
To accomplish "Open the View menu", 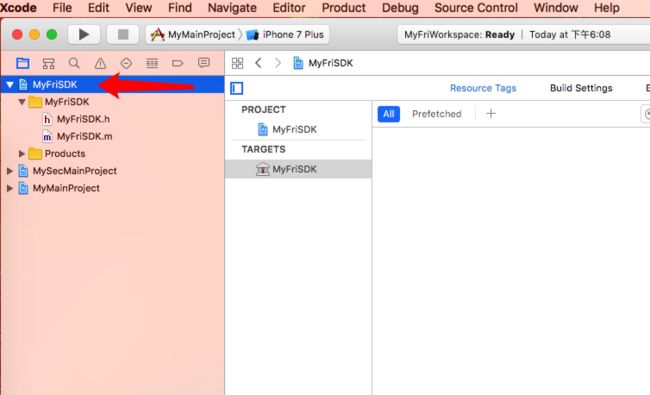I will (x=138, y=8).
